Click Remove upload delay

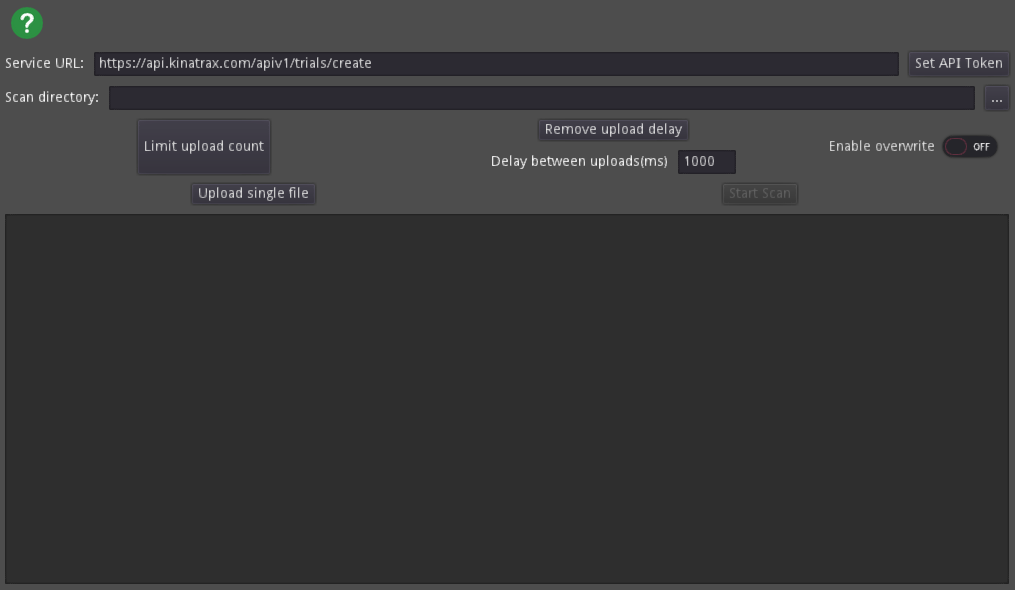(x=613, y=130)
